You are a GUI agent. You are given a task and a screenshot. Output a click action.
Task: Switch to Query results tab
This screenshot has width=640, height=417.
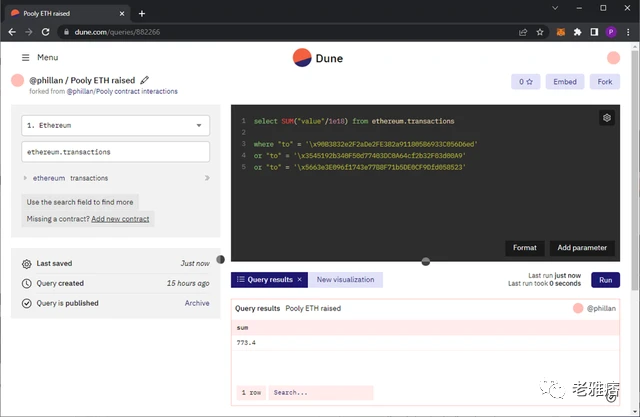click(x=269, y=279)
